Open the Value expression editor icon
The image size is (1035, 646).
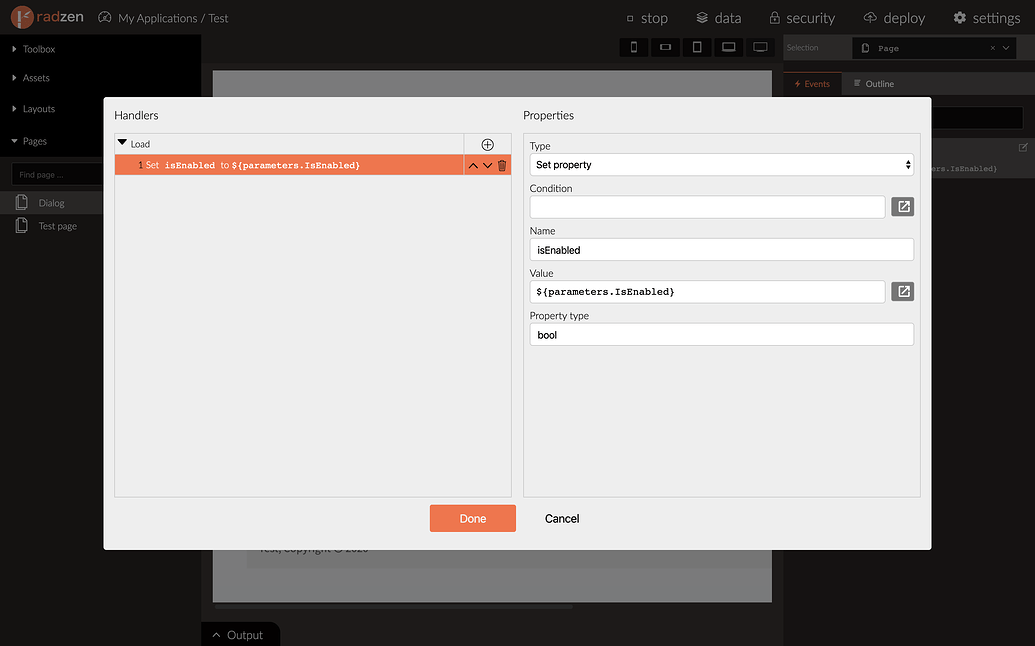point(902,291)
